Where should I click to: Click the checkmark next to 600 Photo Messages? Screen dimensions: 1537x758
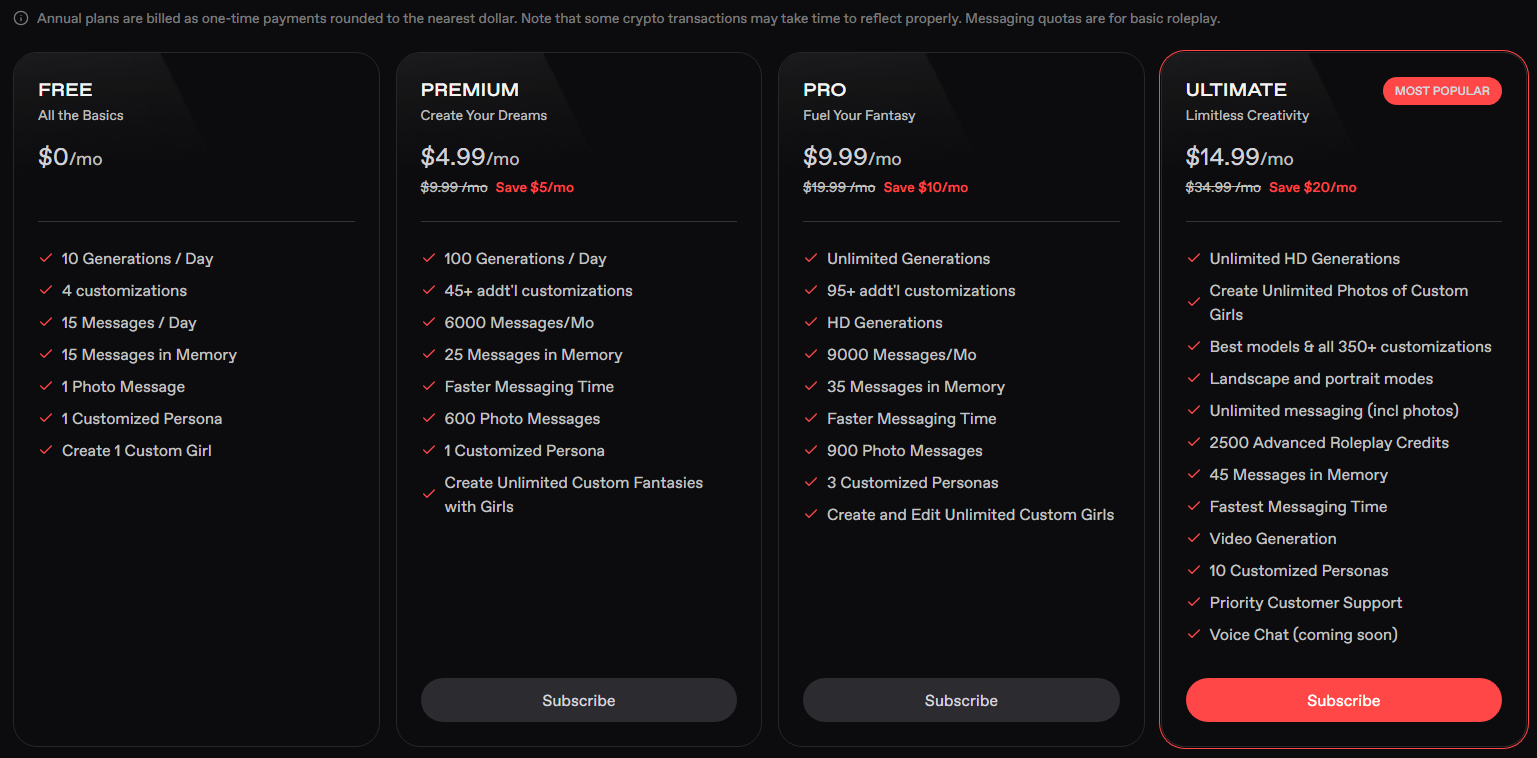428,418
